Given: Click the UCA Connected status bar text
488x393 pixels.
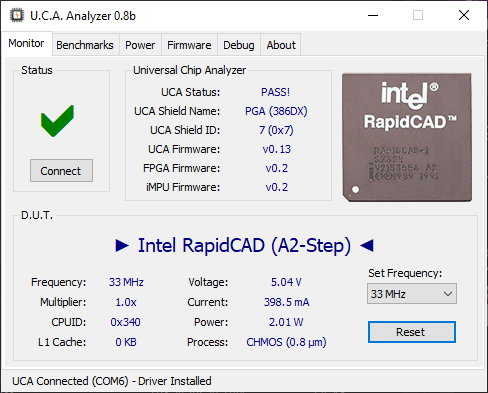Looking at the screenshot, I should point(112,381).
